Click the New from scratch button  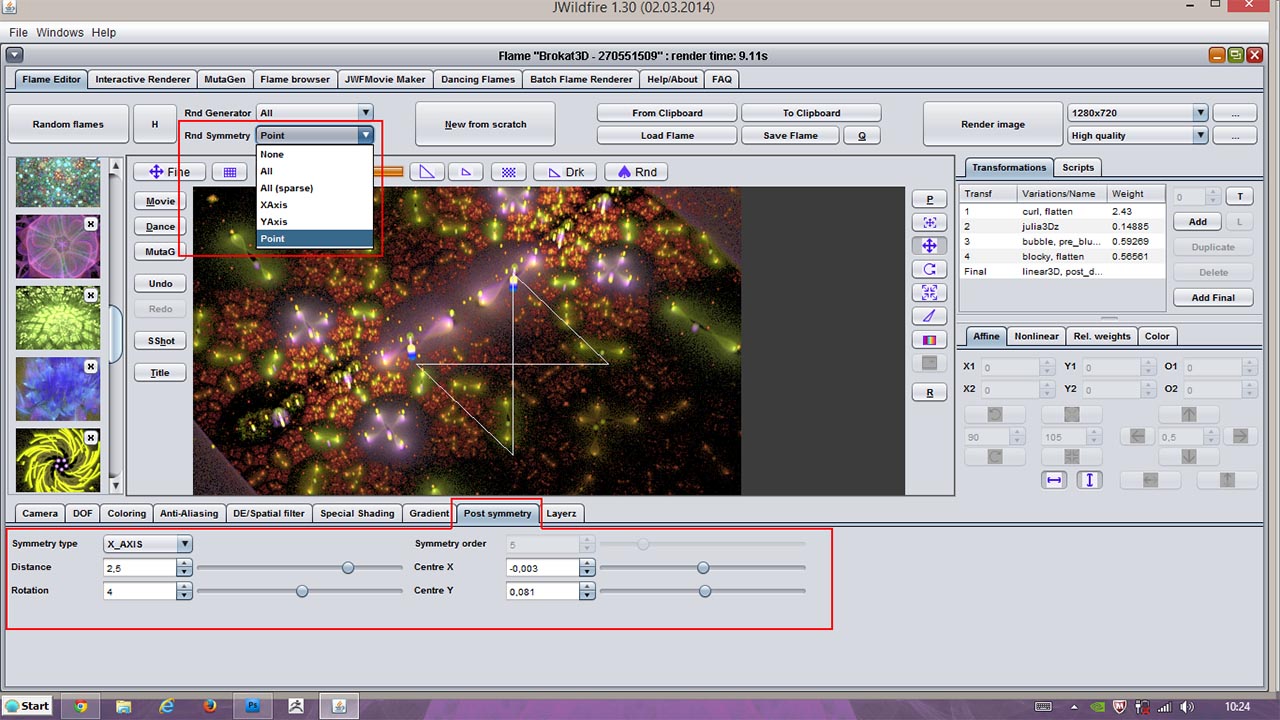point(485,124)
